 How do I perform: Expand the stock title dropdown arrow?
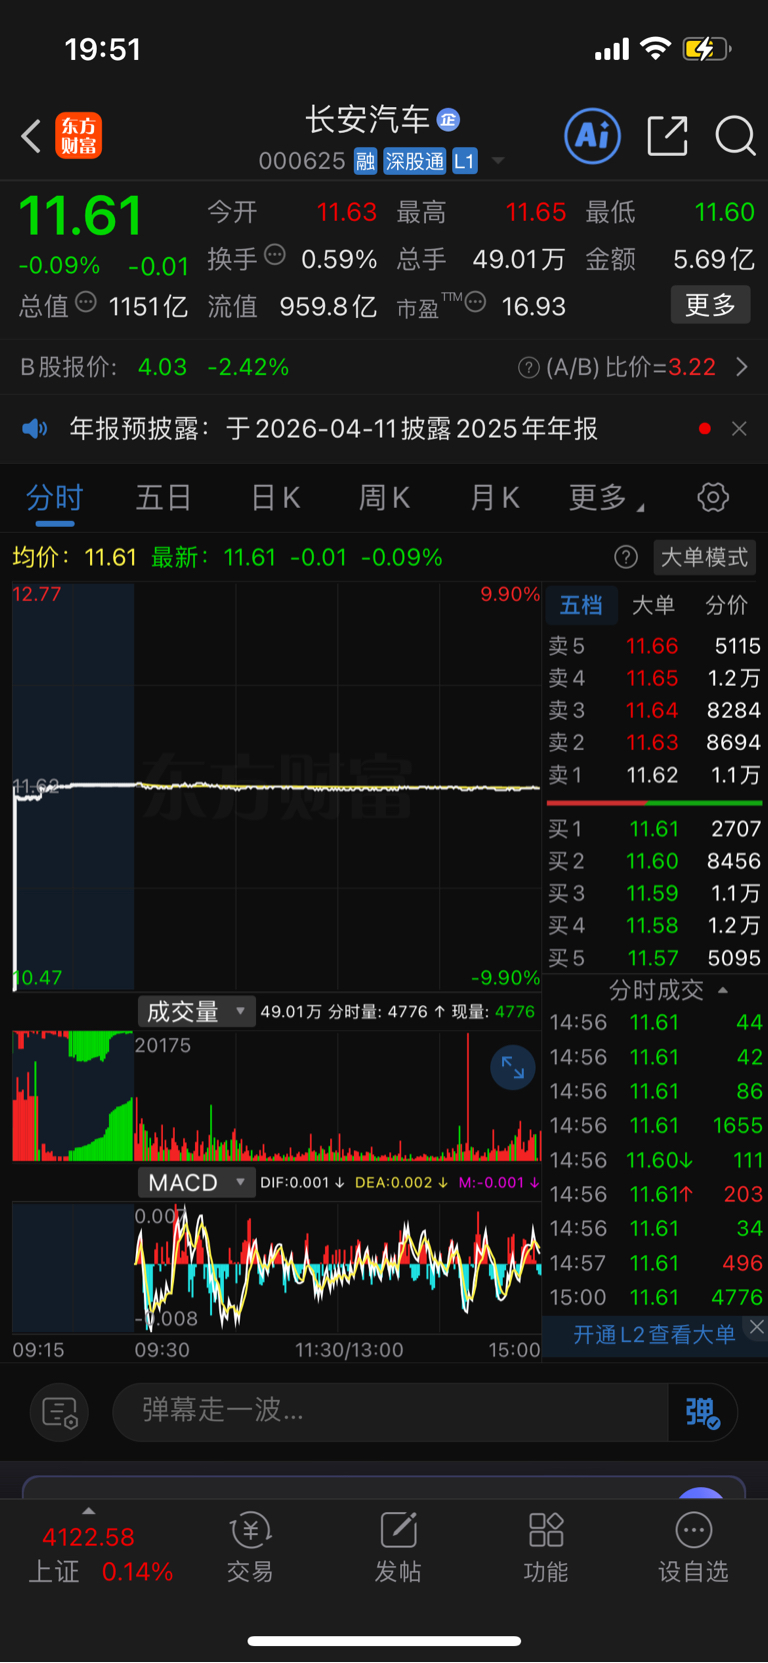[x=498, y=161]
